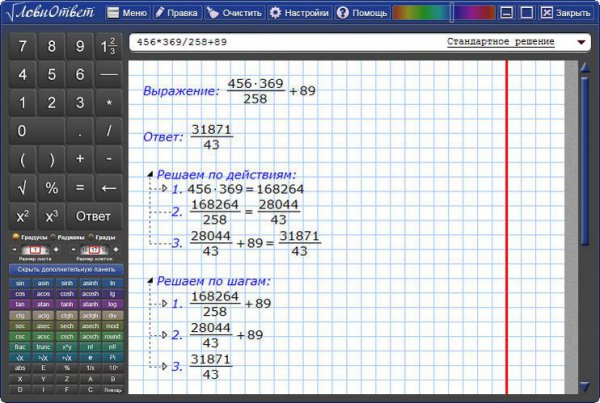Click the ЛовиОтвет logo
The height and width of the screenshot is (403, 600).
[51, 12]
